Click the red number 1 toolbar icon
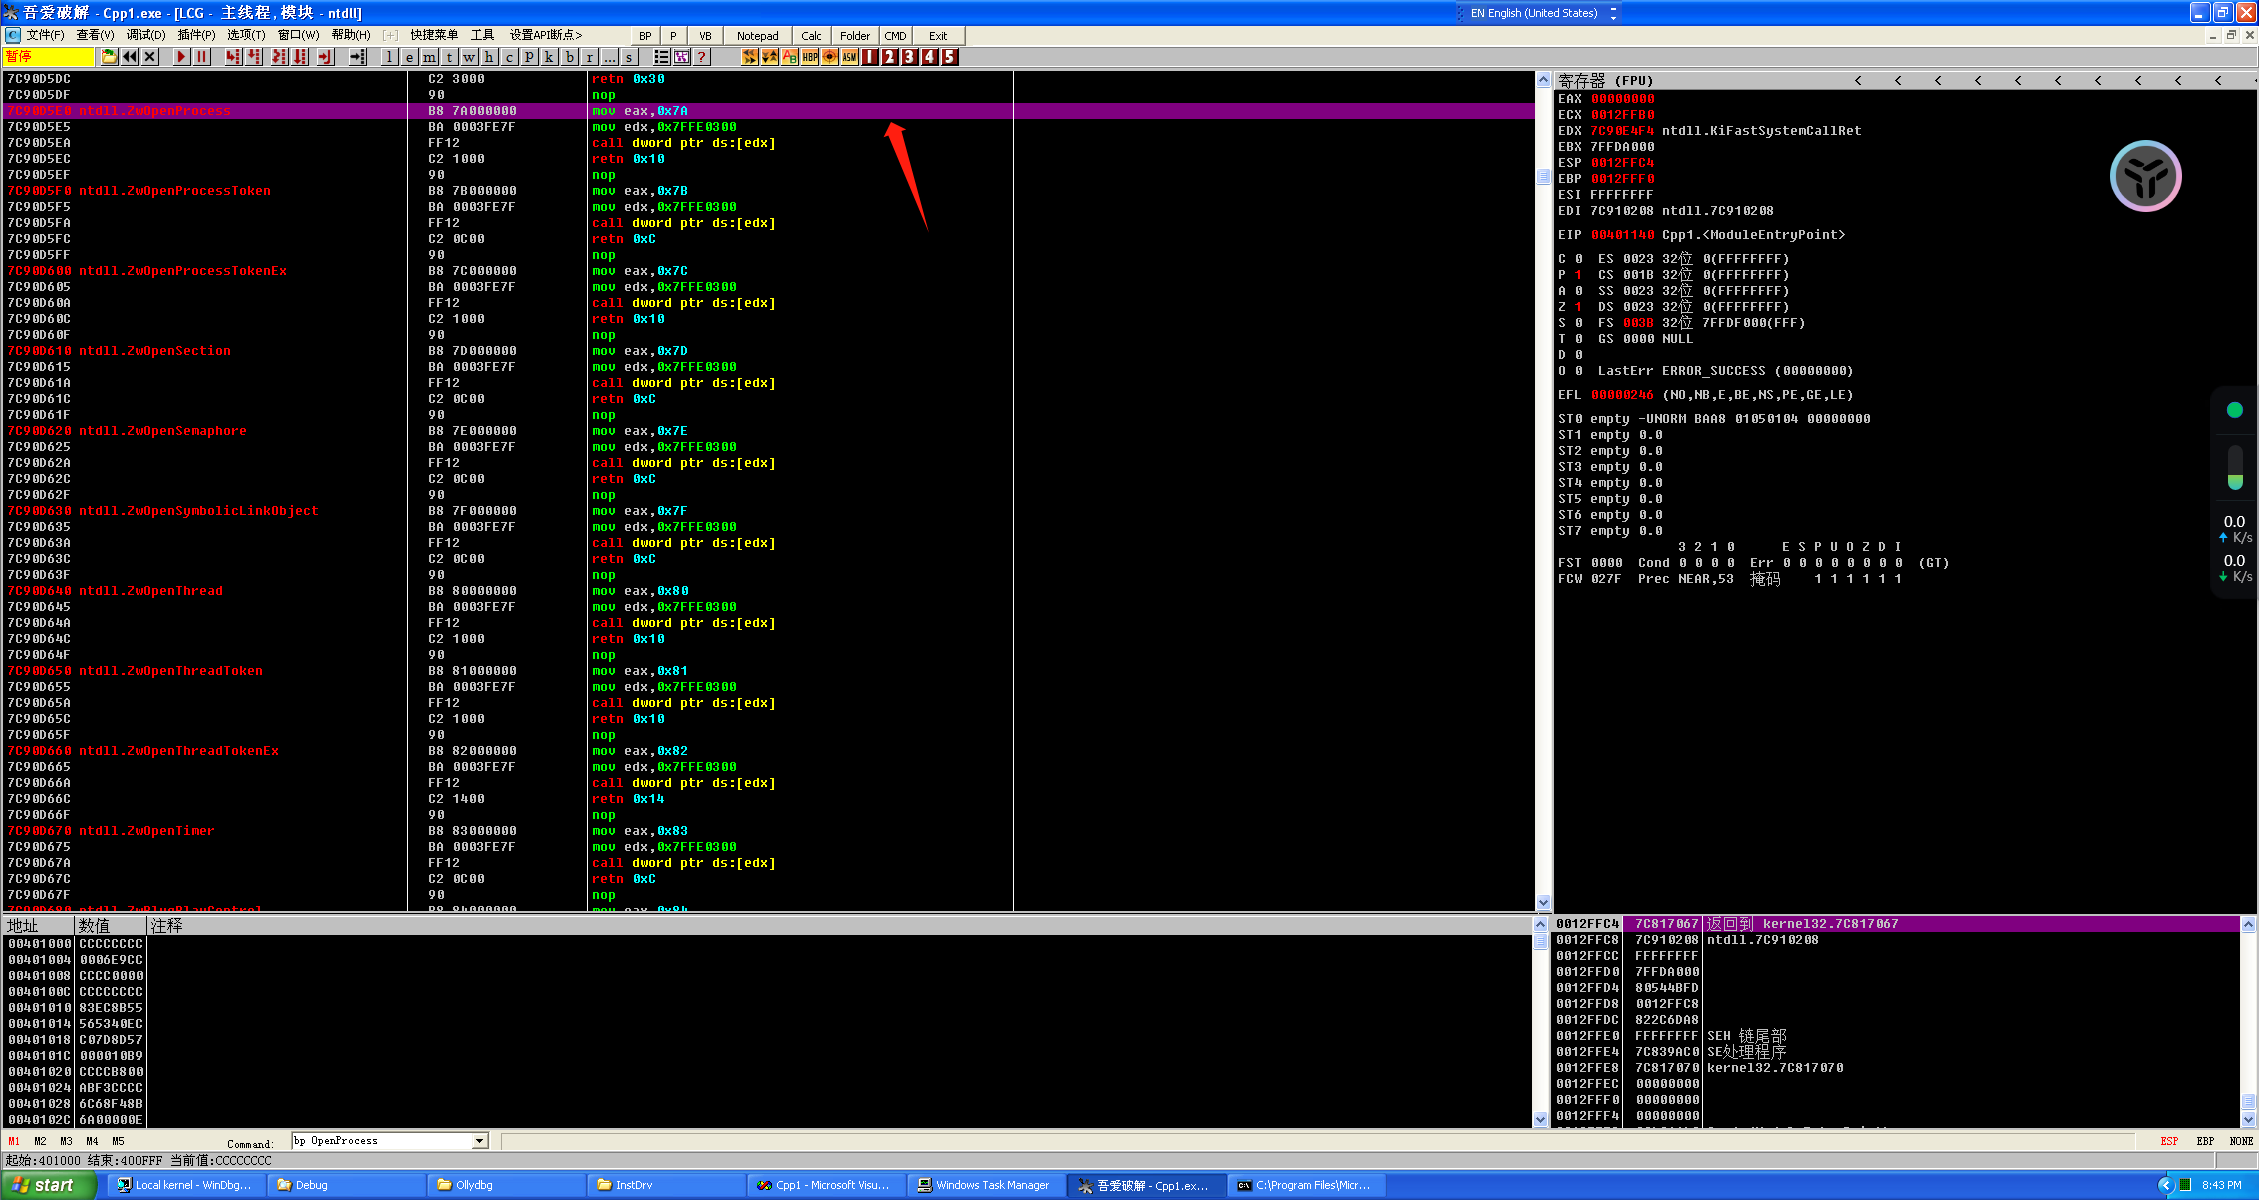 click(870, 57)
